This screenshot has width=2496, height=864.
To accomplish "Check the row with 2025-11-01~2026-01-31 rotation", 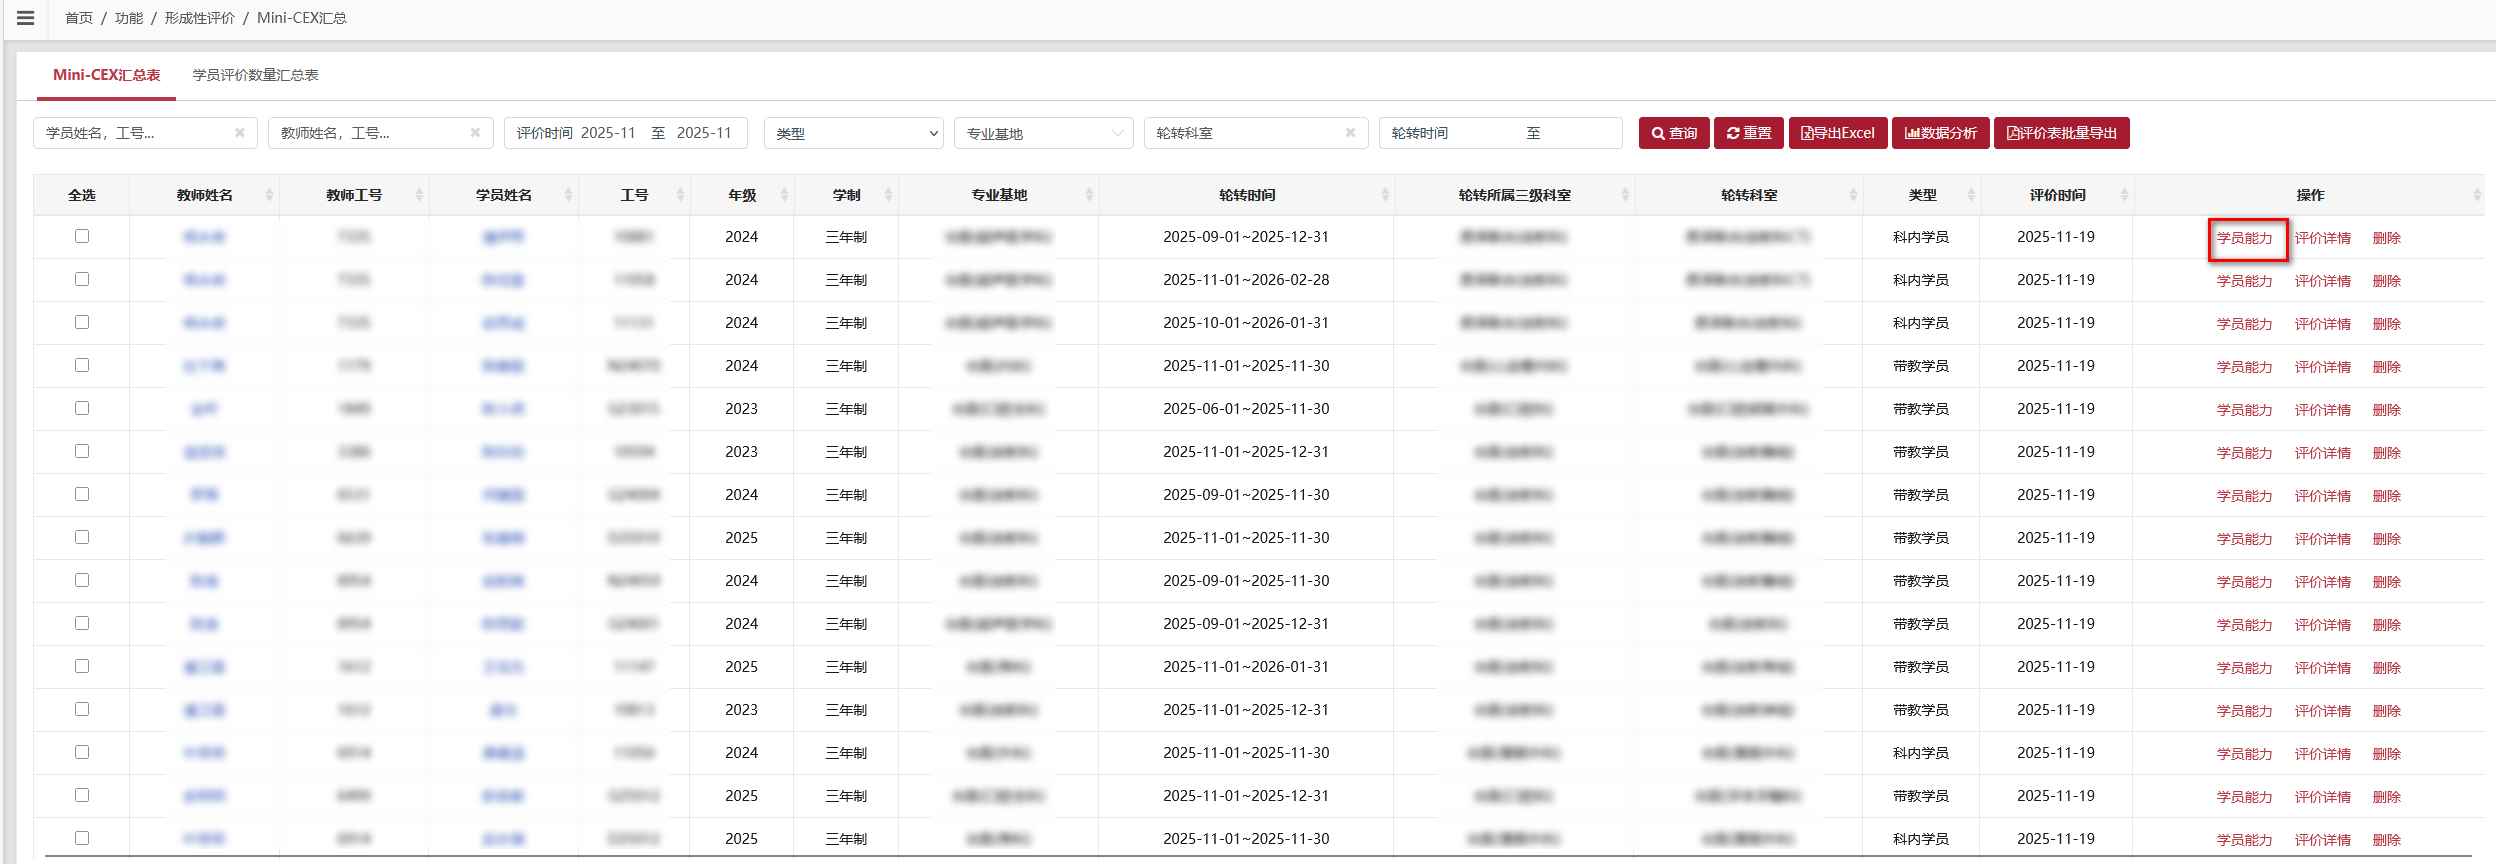I will [82, 666].
